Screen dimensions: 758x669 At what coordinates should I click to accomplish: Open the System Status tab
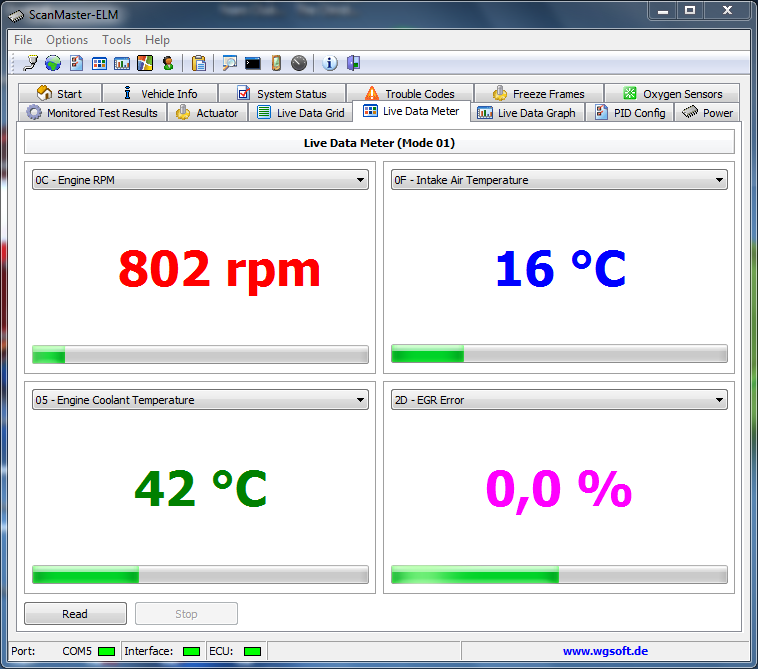click(x=282, y=93)
